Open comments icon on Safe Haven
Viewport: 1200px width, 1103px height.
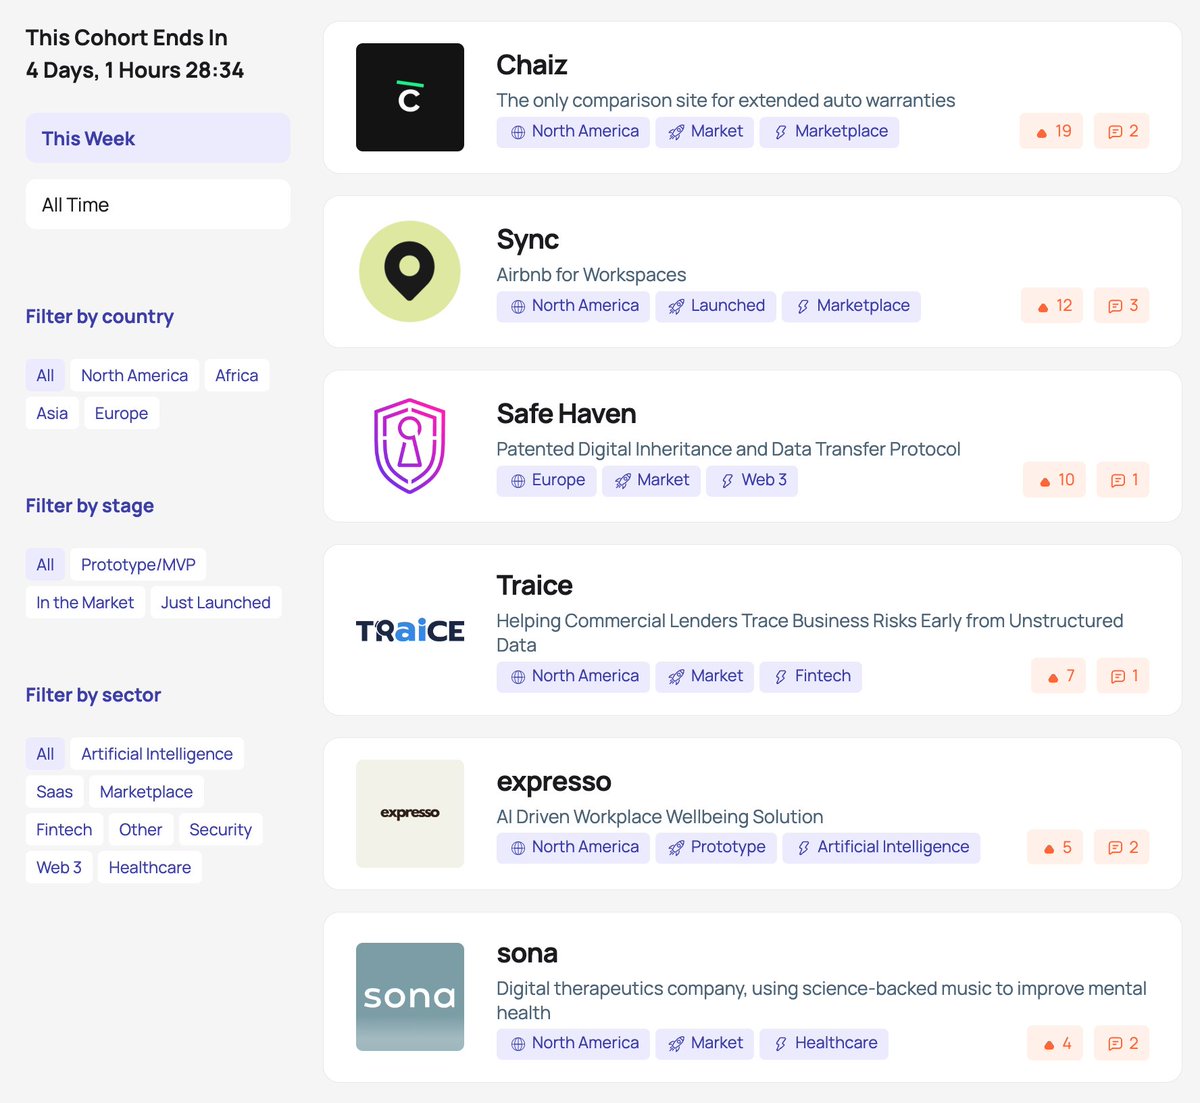1122,479
